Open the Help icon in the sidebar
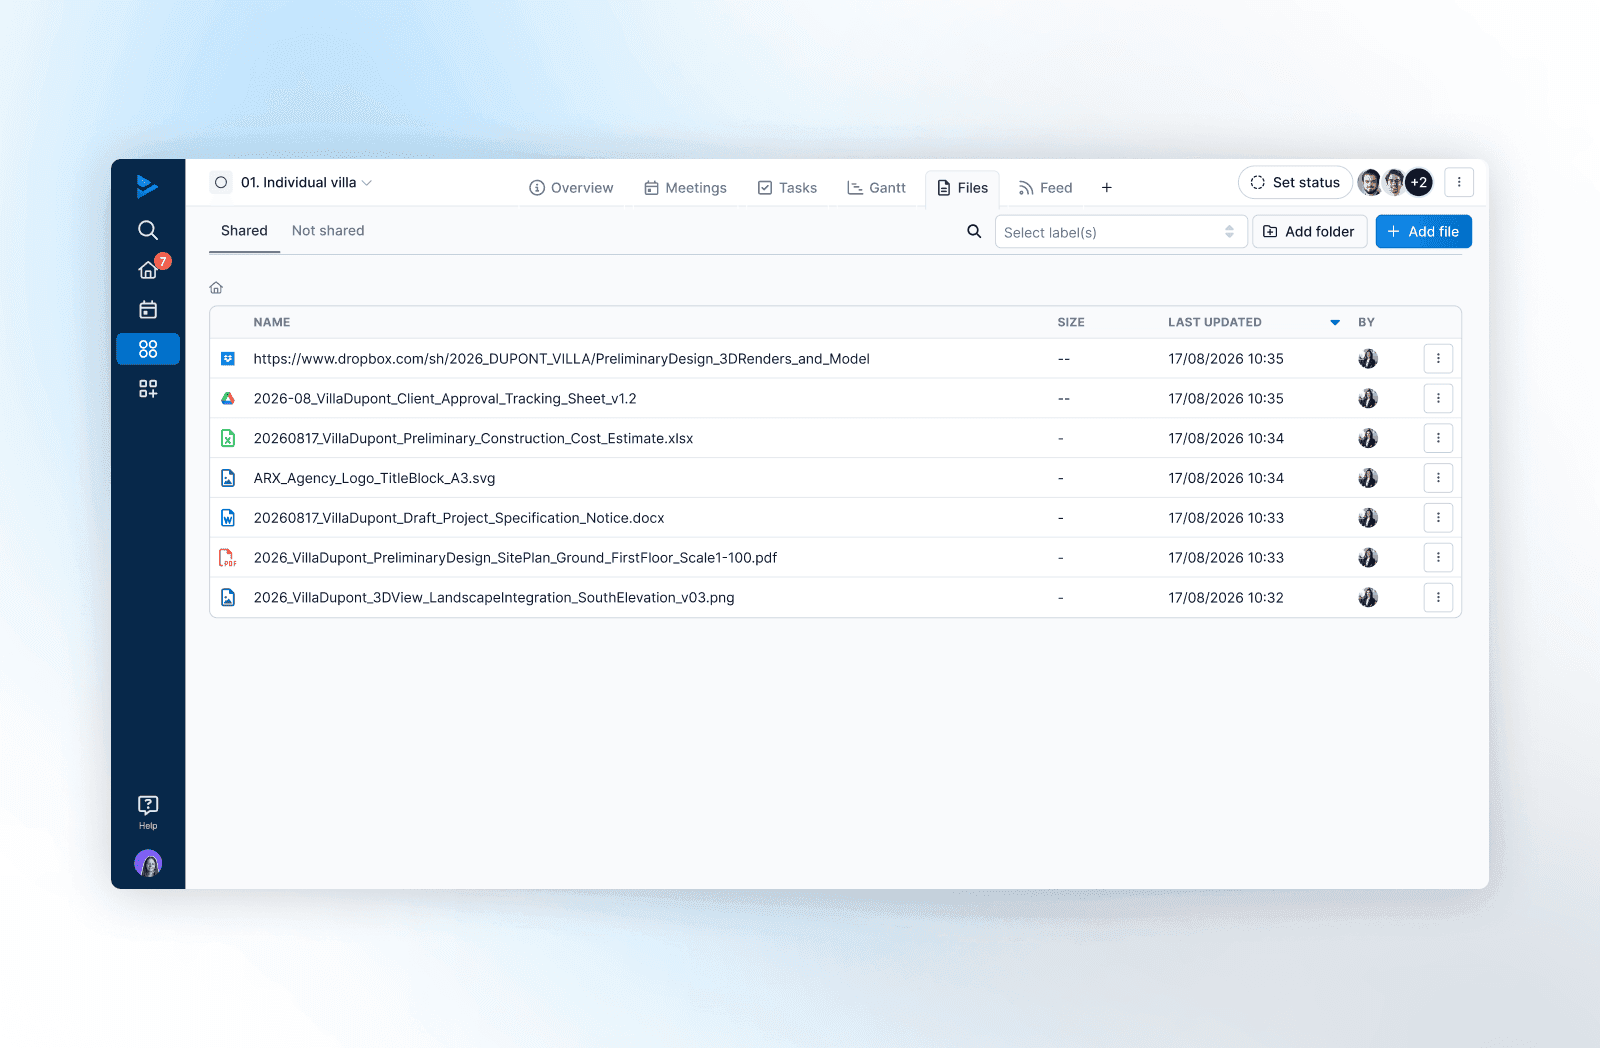 (x=148, y=812)
